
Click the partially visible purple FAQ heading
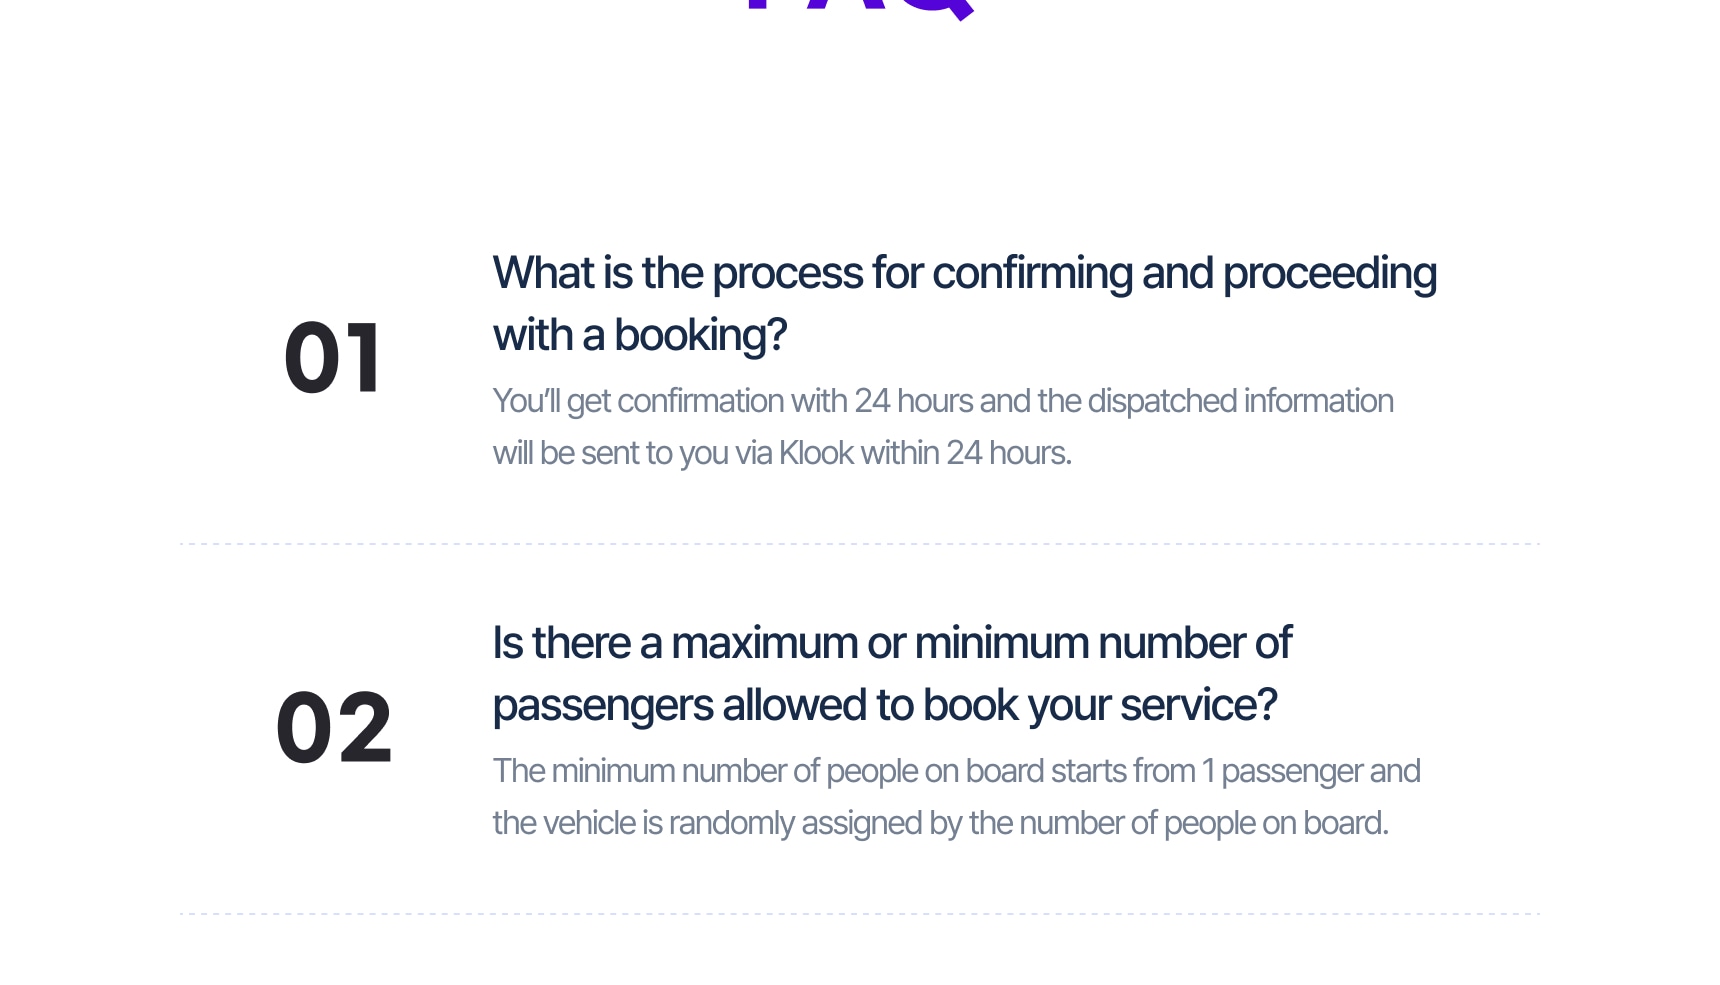click(861, 9)
